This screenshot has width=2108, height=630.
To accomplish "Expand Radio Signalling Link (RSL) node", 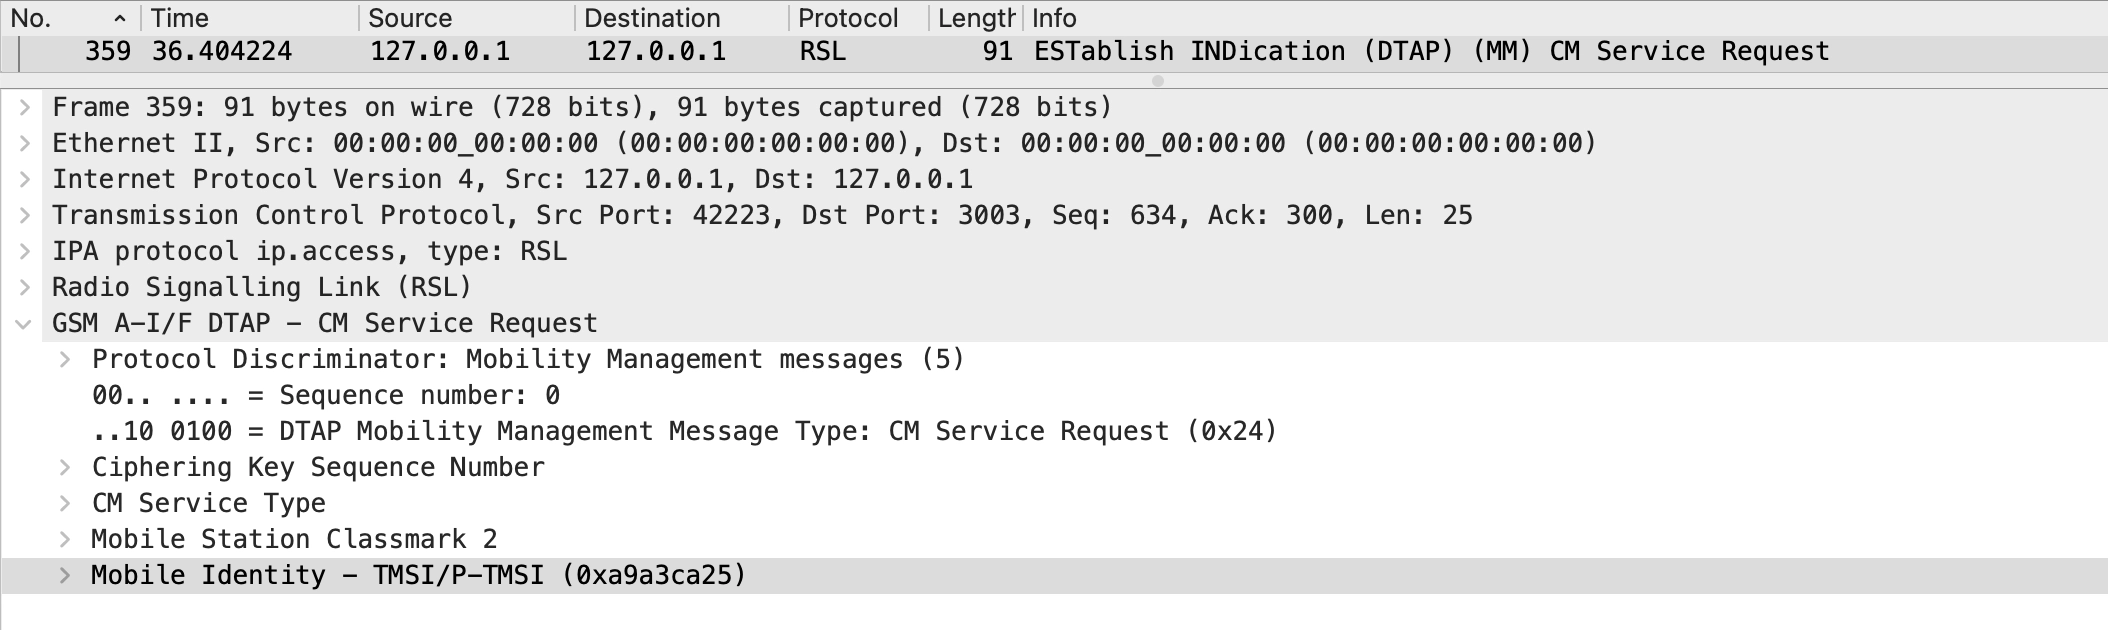I will 24,287.
